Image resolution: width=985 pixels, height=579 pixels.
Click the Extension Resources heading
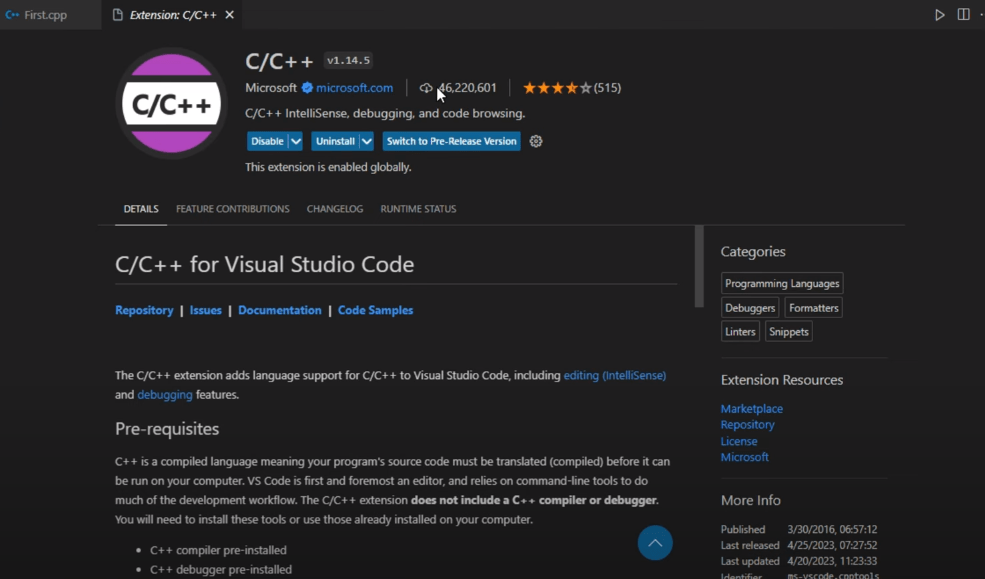781,380
